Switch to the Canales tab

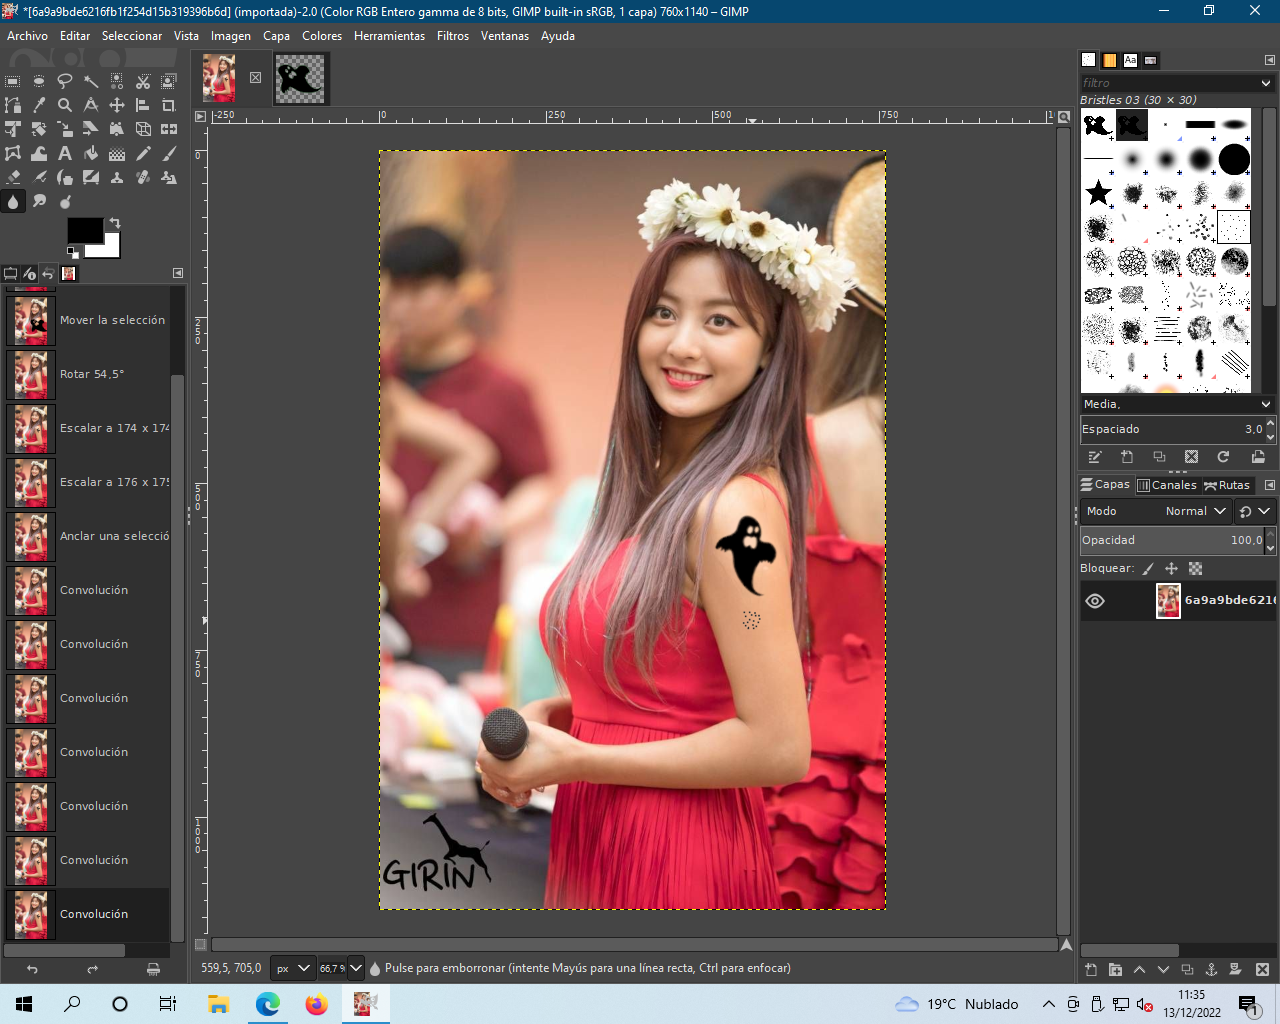1167,485
